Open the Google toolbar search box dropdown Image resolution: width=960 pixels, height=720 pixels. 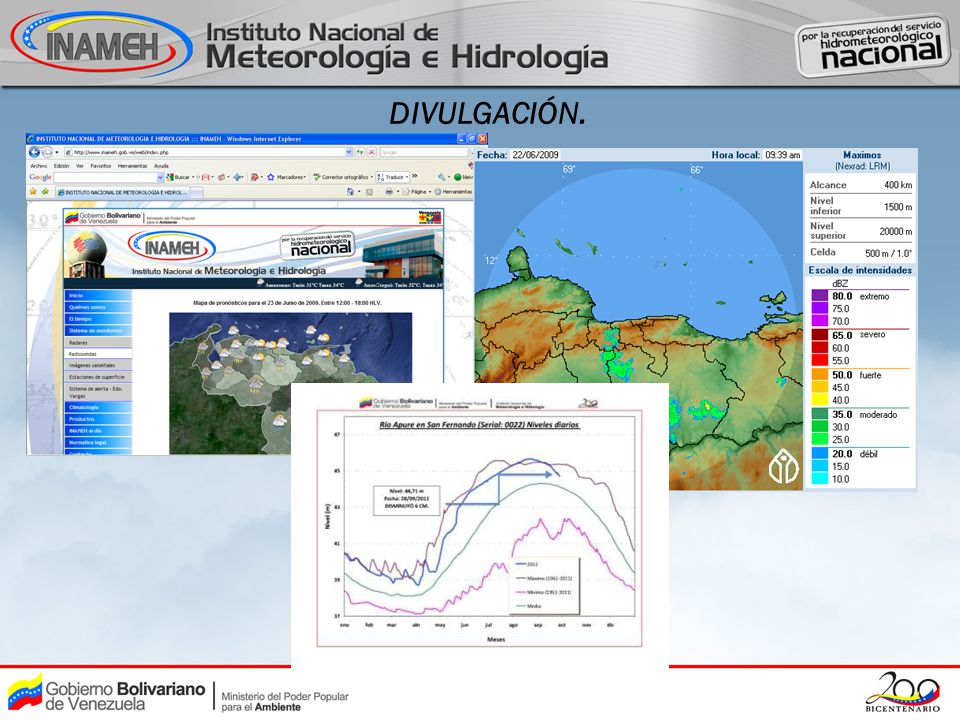[160, 177]
